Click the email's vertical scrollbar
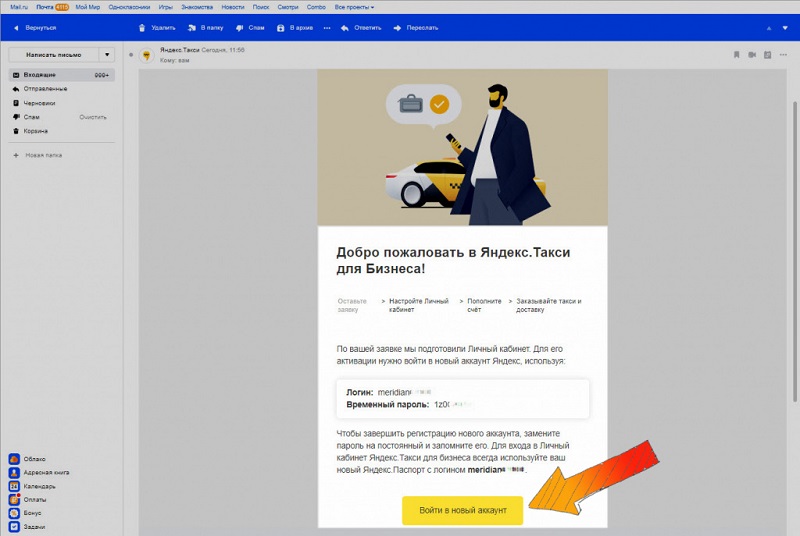Viewport: 800px width, 536px height. click(794, 250)
